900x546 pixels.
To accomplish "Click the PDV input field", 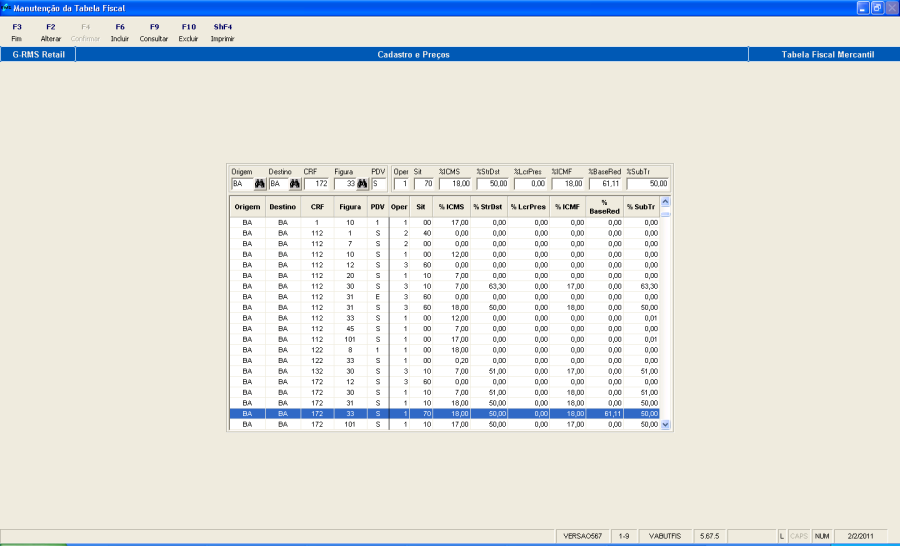I will tap(379, 184).
